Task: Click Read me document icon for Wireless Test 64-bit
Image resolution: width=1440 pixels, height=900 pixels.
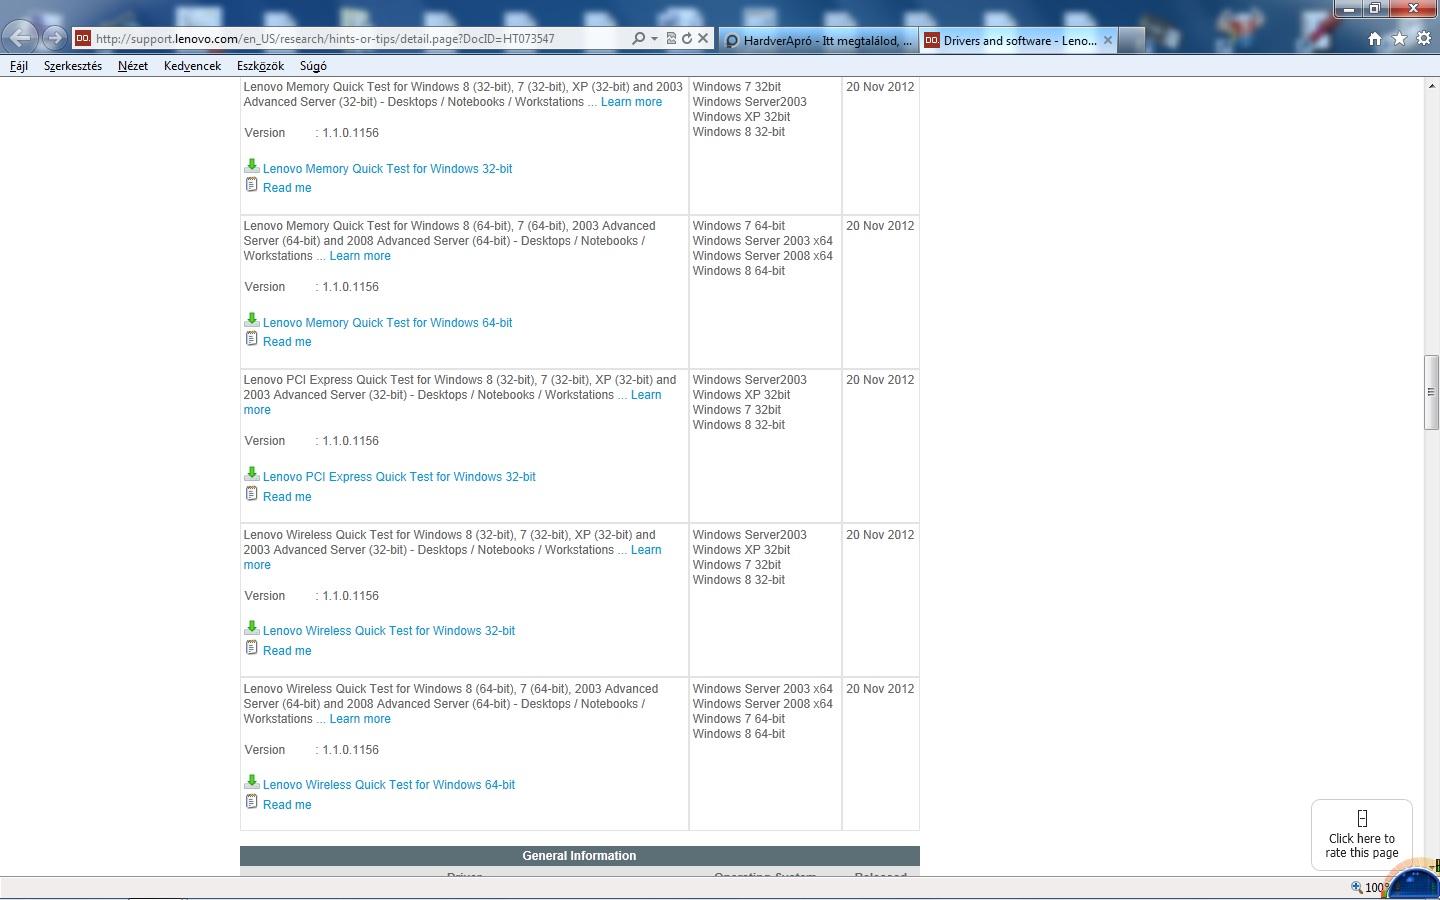Action: pos(251,802)
